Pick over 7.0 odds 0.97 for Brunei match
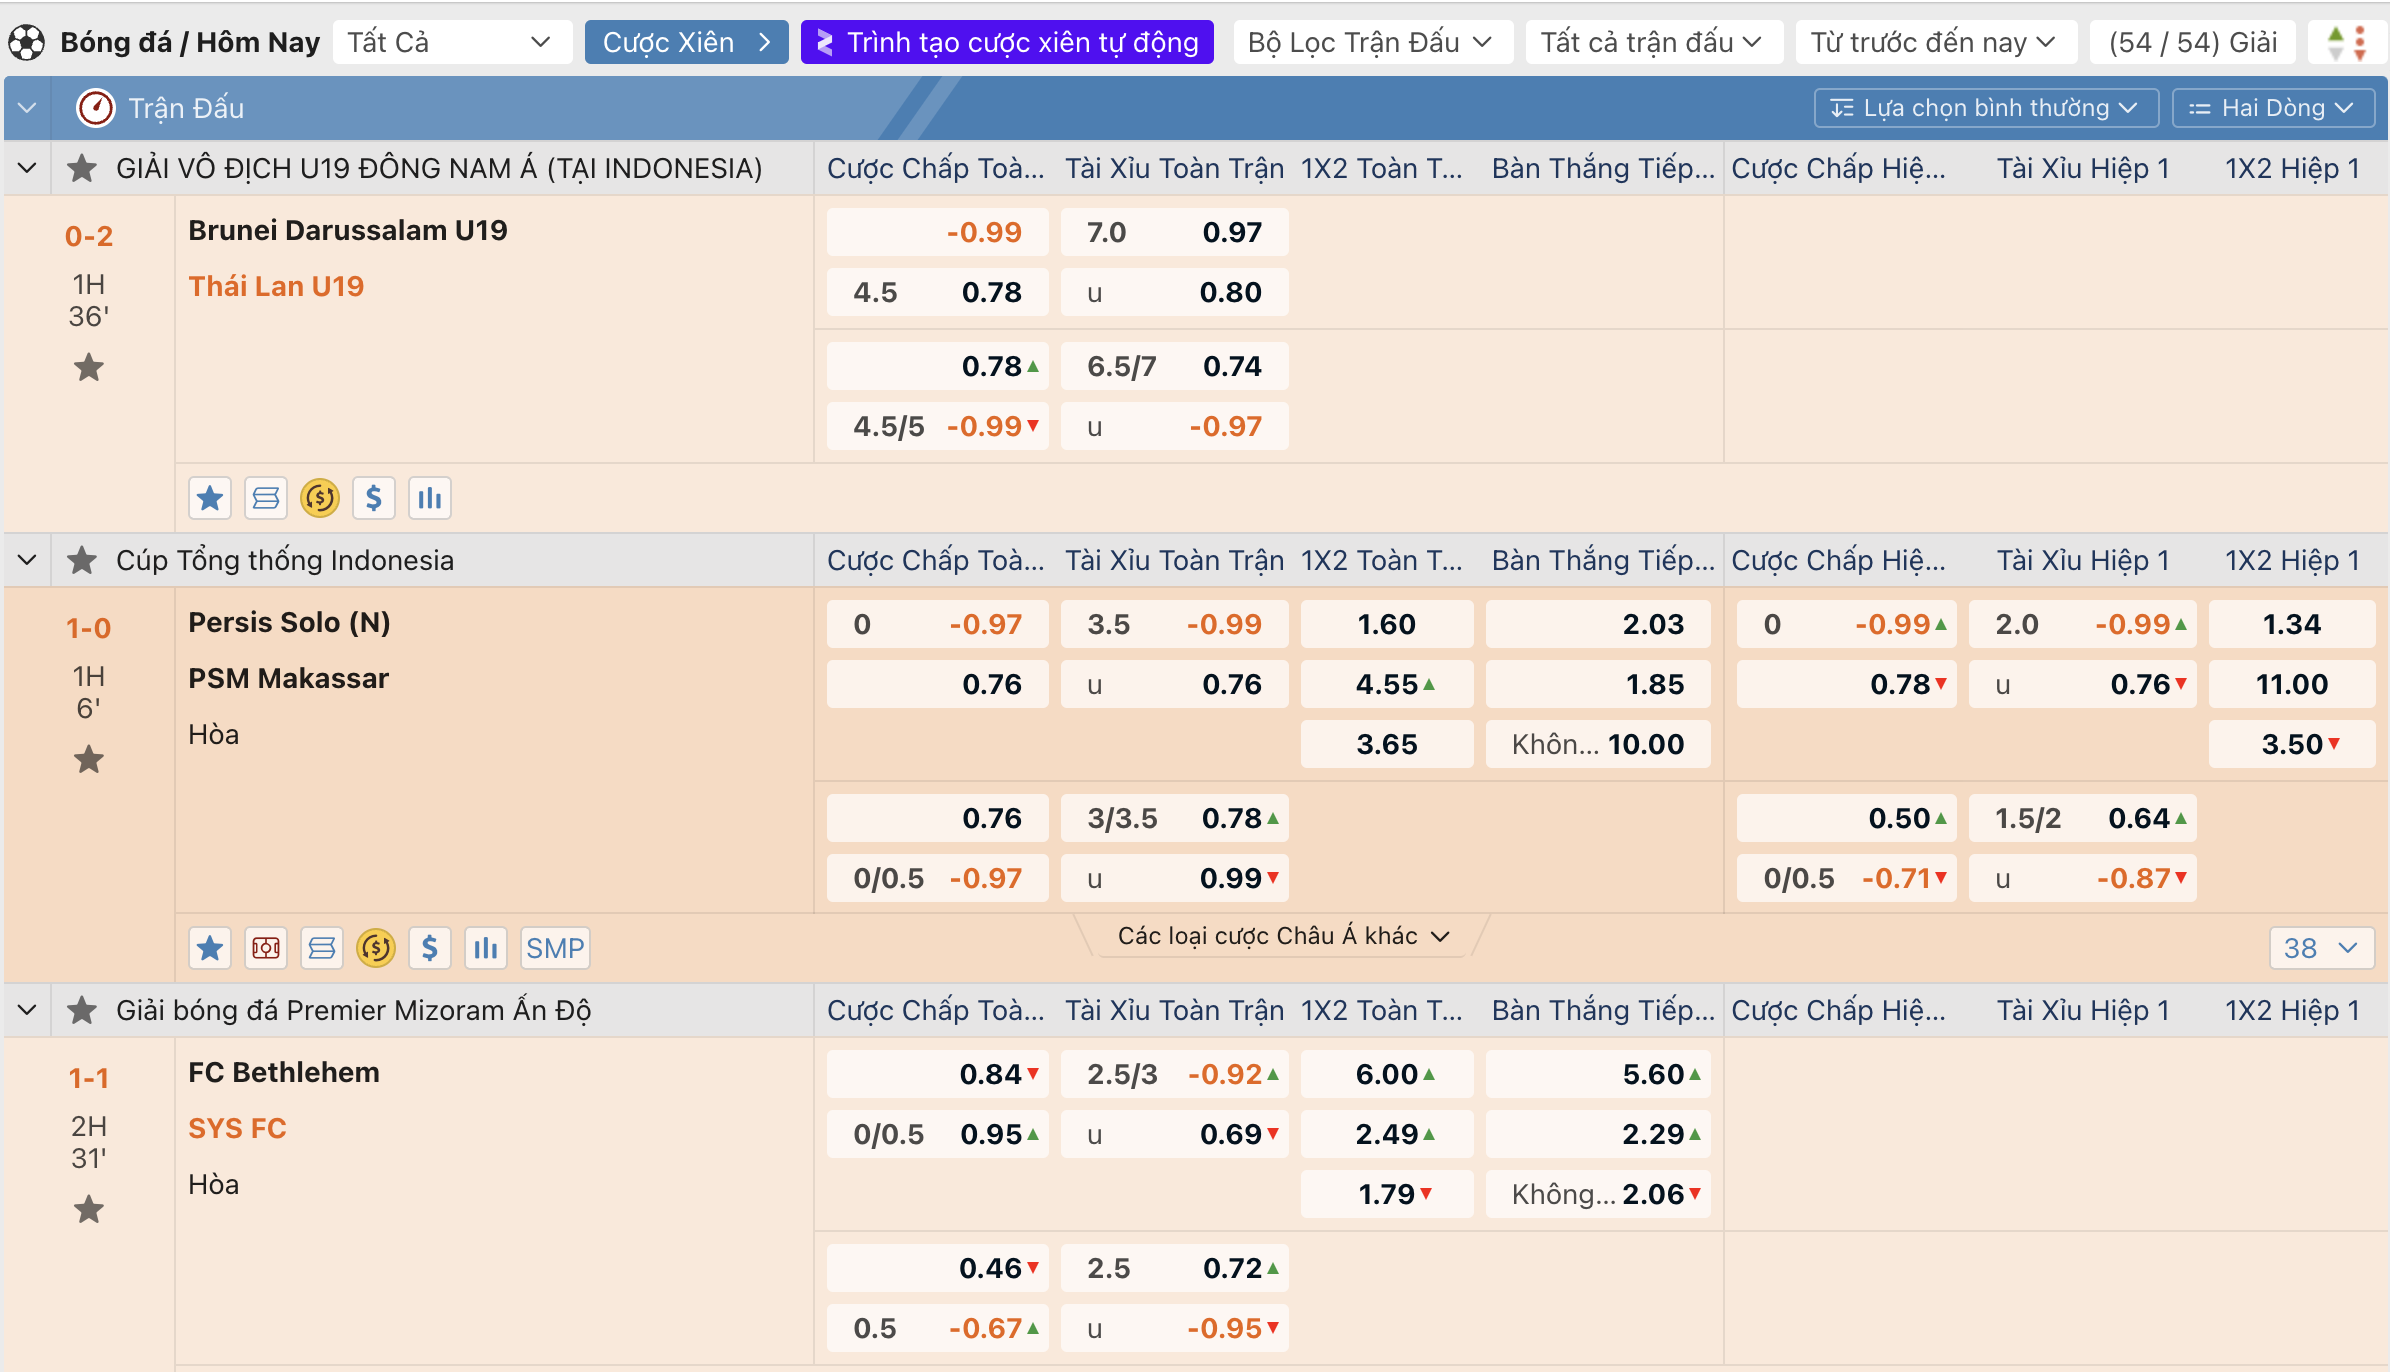 point(1174,232)
